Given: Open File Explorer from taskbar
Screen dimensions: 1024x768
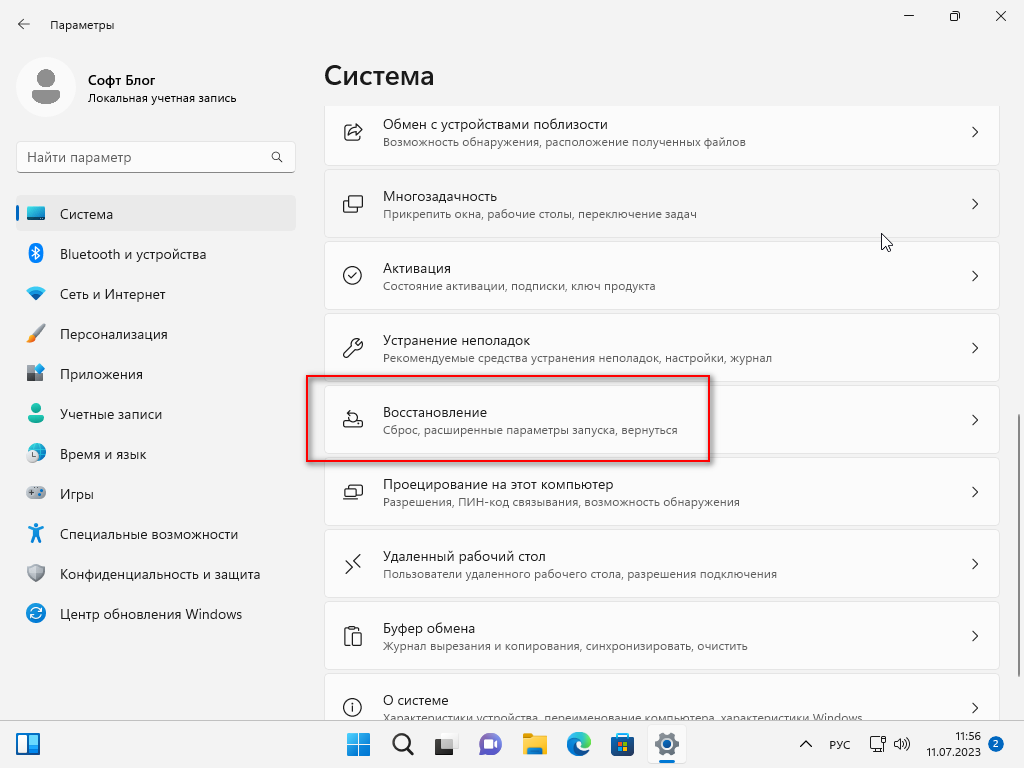Looking at the screenshot, I should (x=534, y=744).
